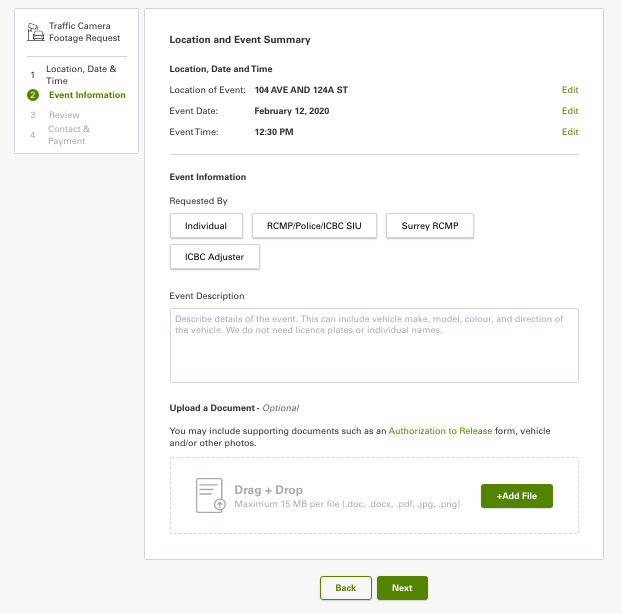Go to Location, Date & Time step
The height and width of the screenshot is (614, 622).
(x=80, y=75)
